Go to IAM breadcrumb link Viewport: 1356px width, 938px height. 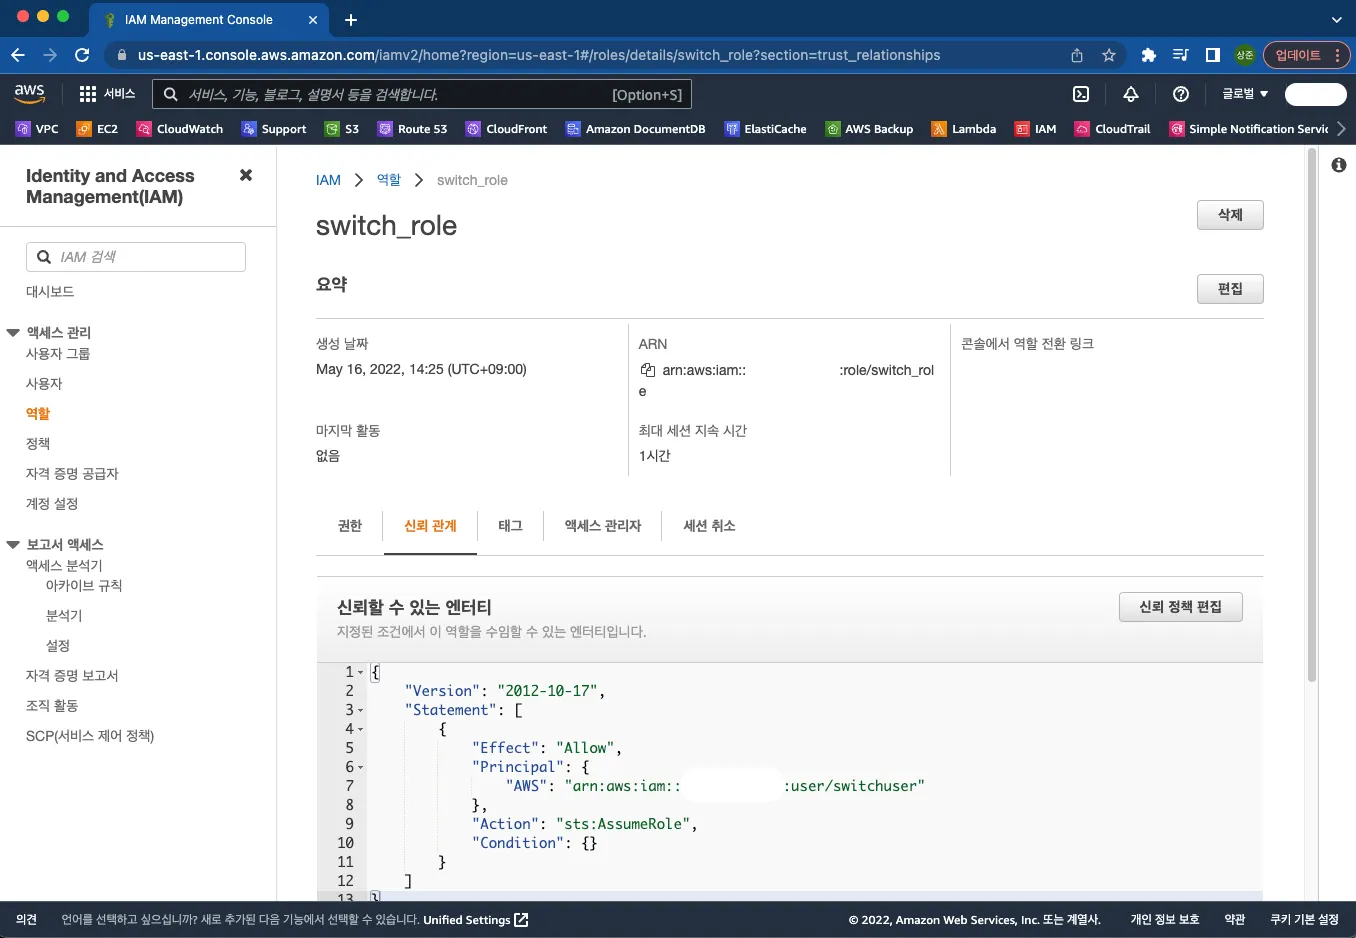tap(328, 180)
